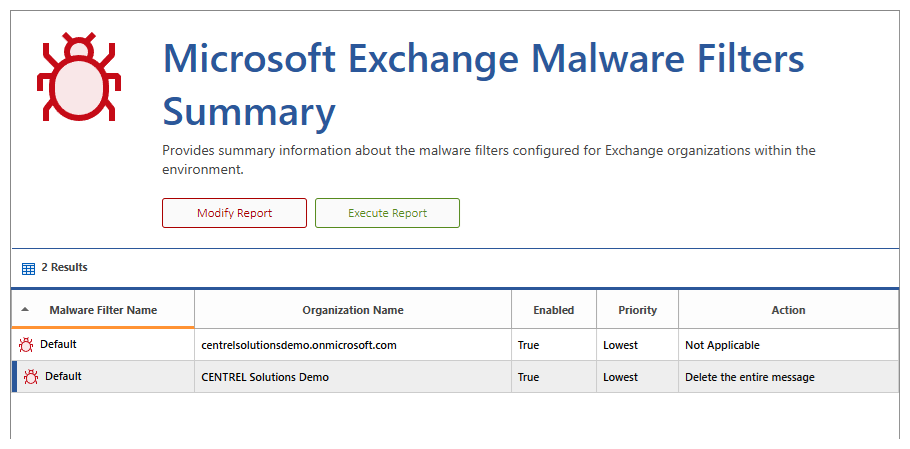Viewport: 910px width, 449px height.
Task: Sort by Action column header
Action: [x=788, y=310]
